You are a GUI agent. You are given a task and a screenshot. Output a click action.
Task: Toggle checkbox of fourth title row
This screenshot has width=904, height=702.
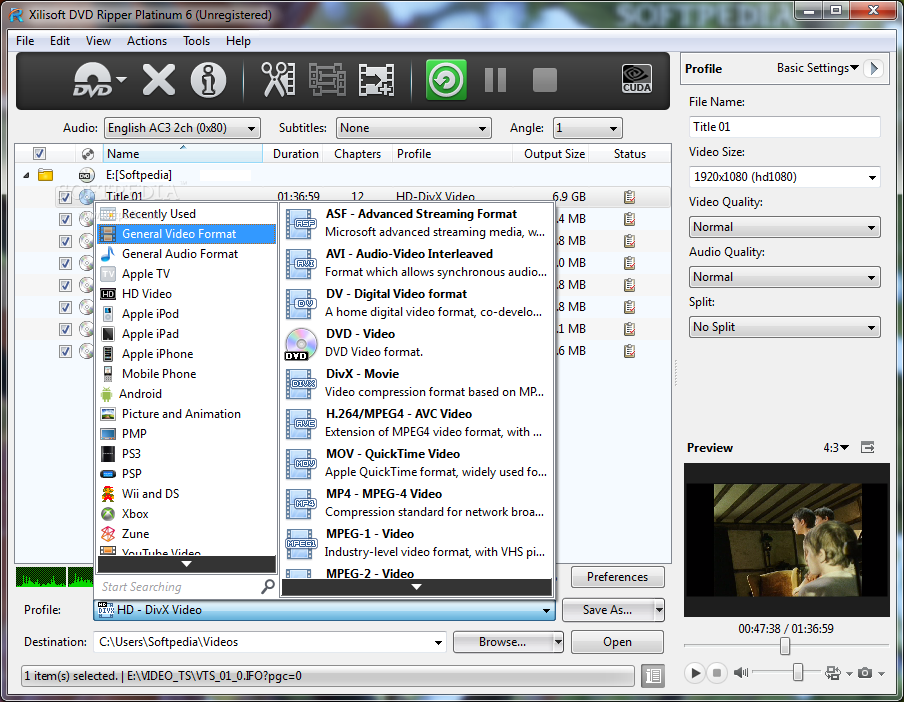click(x=65, y=263)
